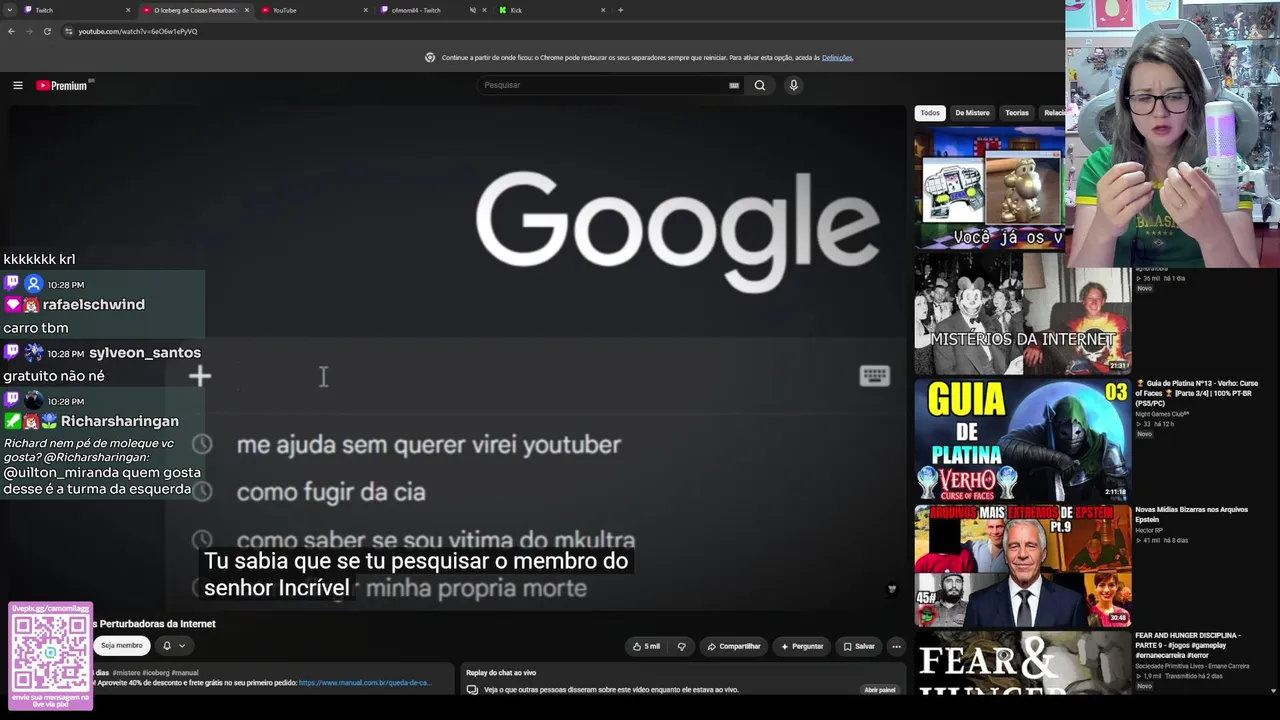Expand the notification bell dropdown

[x=174, y=646]
